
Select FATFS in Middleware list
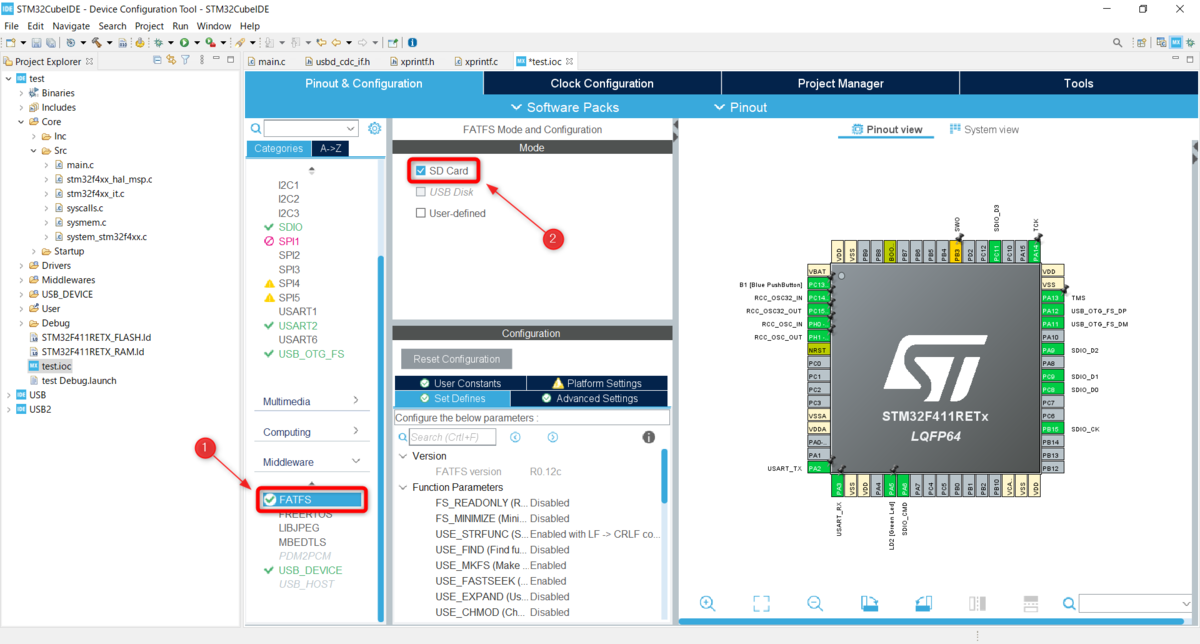coord(311,499)
